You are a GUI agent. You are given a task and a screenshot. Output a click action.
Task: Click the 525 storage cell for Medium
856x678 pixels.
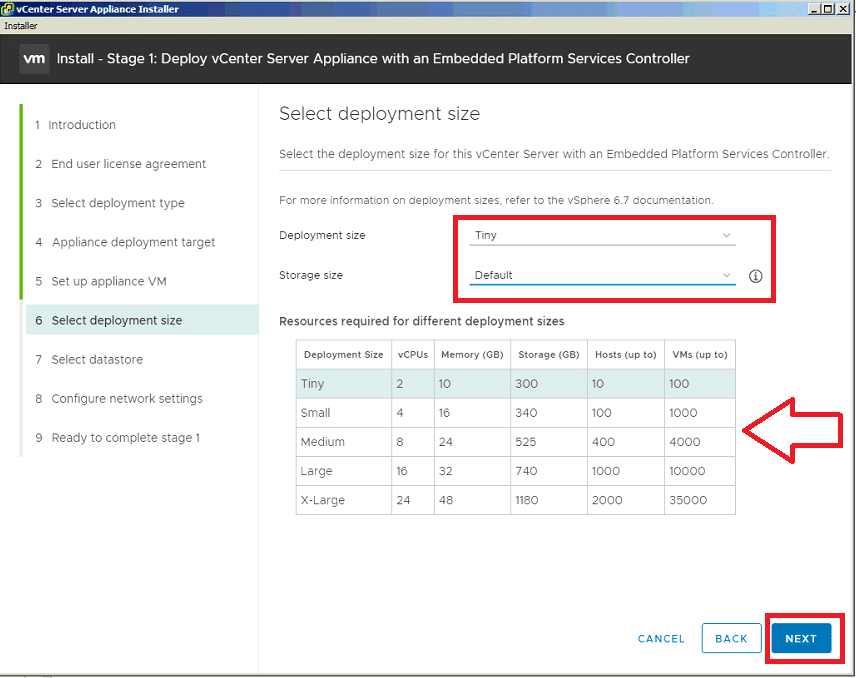pos(549,442)
